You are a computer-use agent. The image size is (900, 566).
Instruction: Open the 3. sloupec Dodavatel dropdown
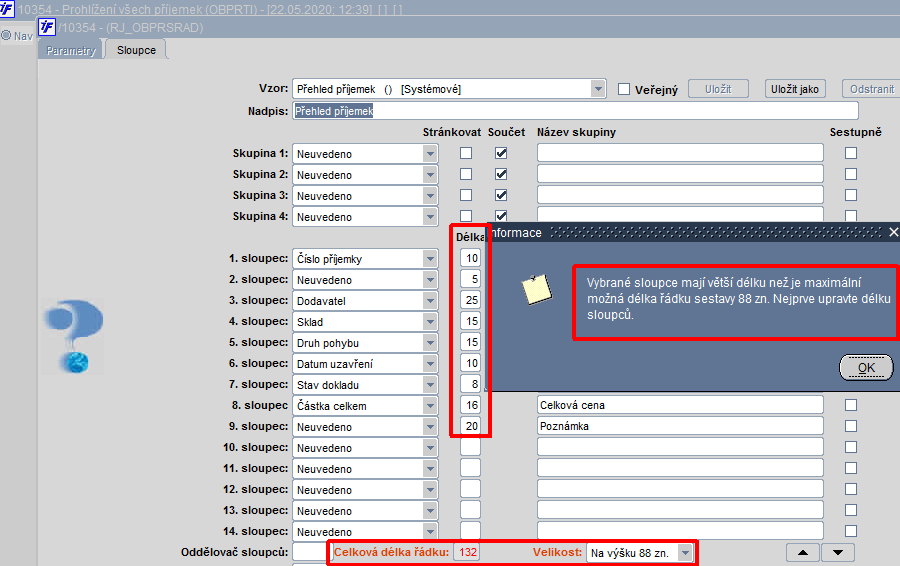coord(430,301)
